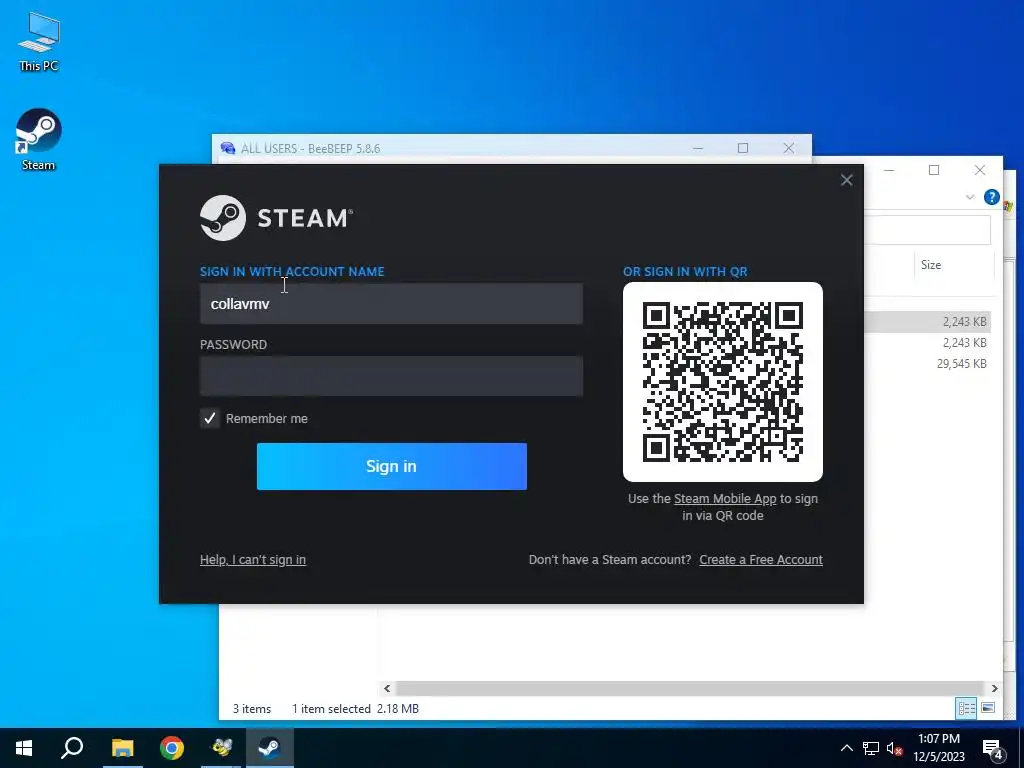Switch to BeeBEEP on the taskbar

click(x=221, y=748)
